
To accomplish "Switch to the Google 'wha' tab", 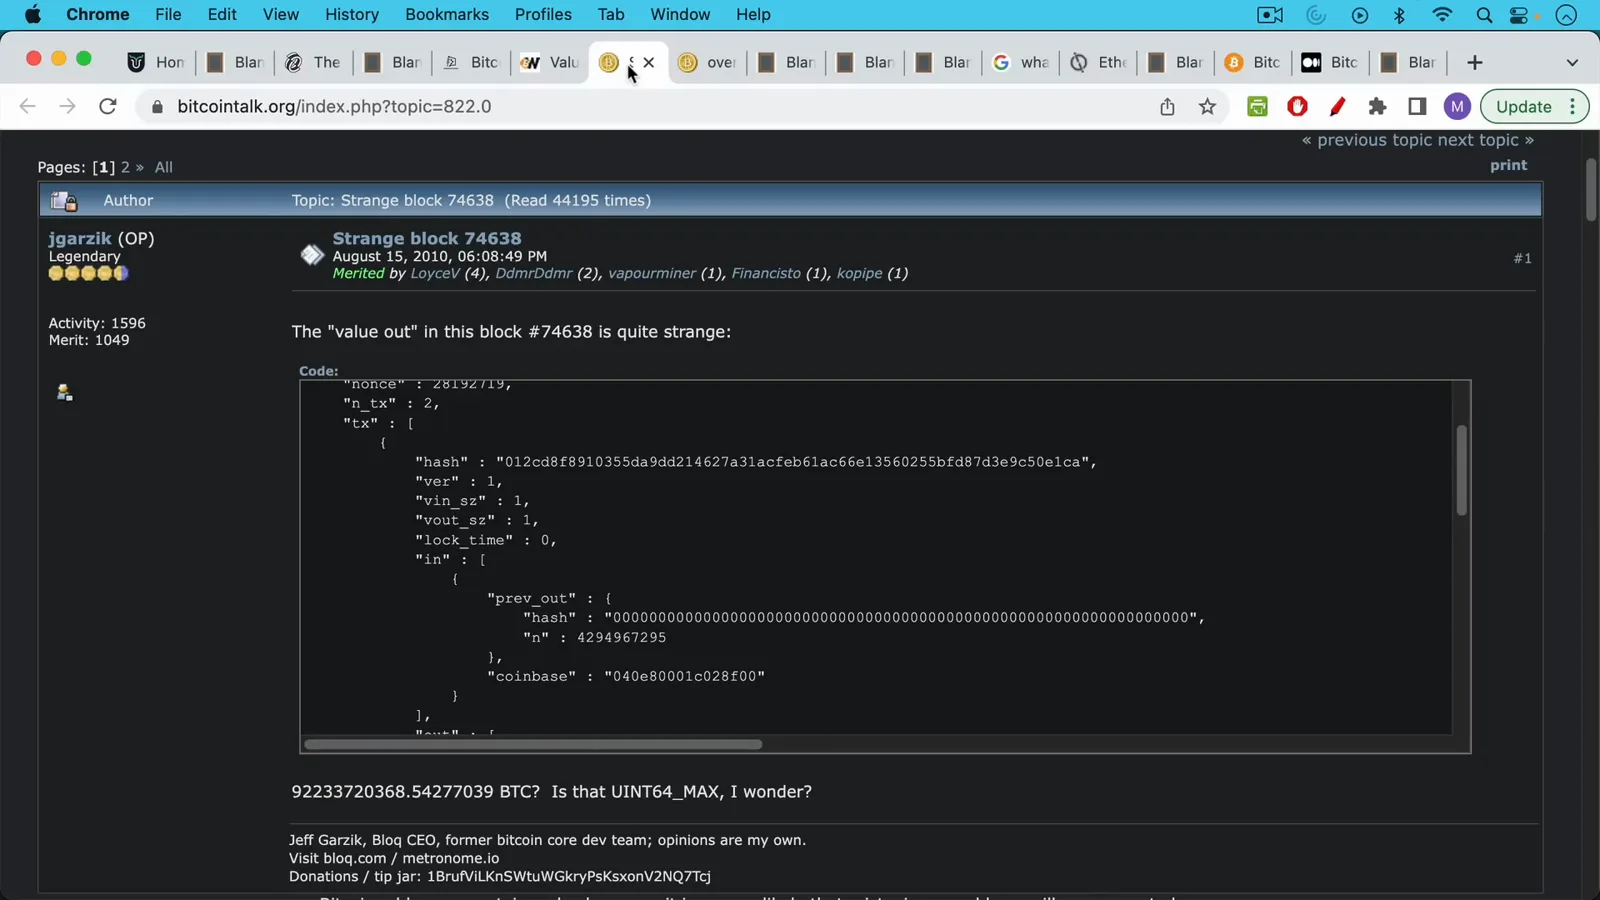I will (1020, 62).
